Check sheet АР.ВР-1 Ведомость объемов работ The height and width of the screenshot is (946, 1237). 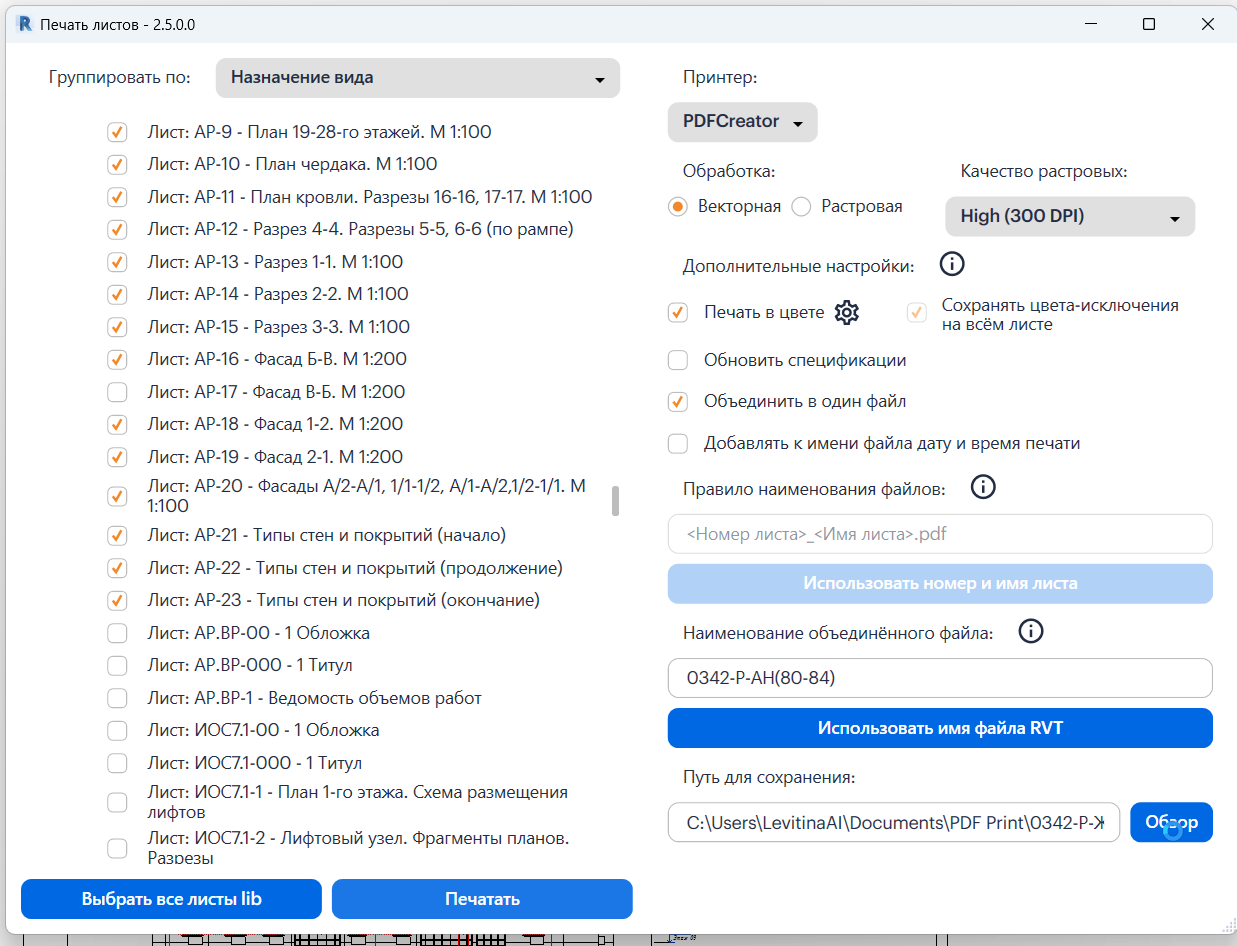(117, 698)
